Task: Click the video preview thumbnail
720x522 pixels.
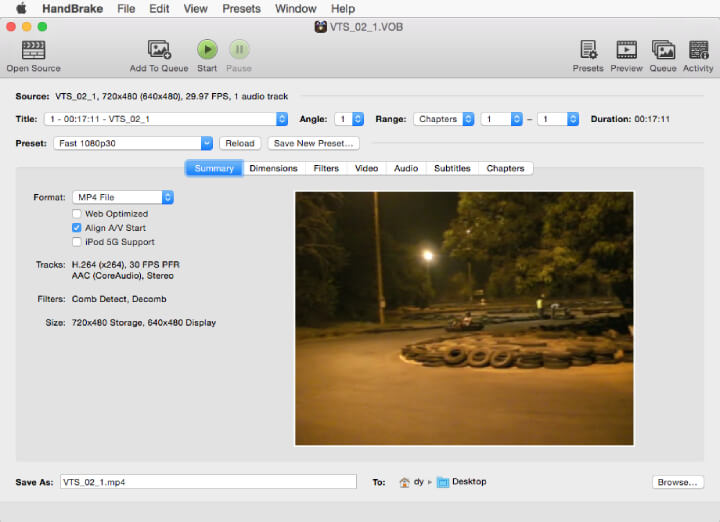Action: 464,318
